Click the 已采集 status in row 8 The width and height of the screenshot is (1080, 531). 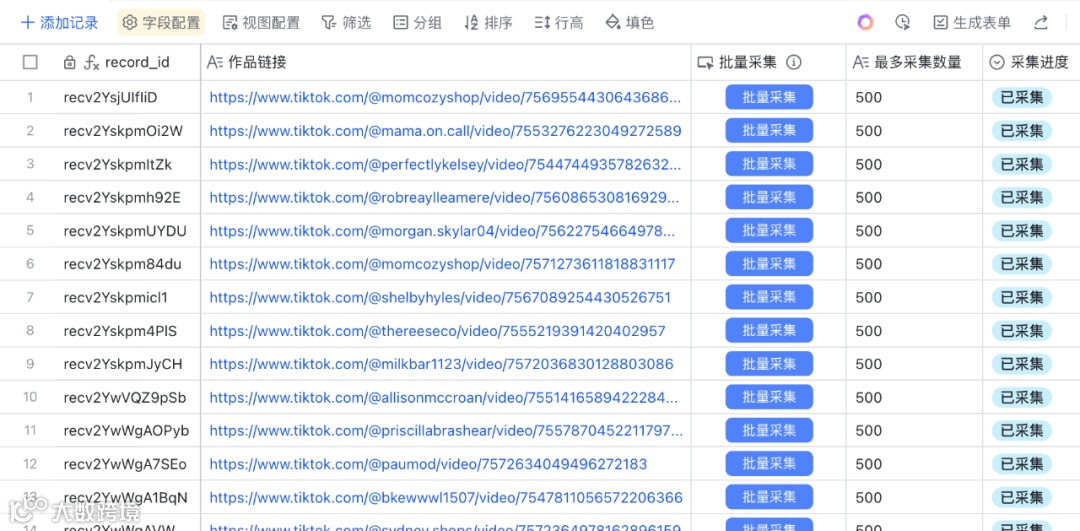(x=1021, y=331)
